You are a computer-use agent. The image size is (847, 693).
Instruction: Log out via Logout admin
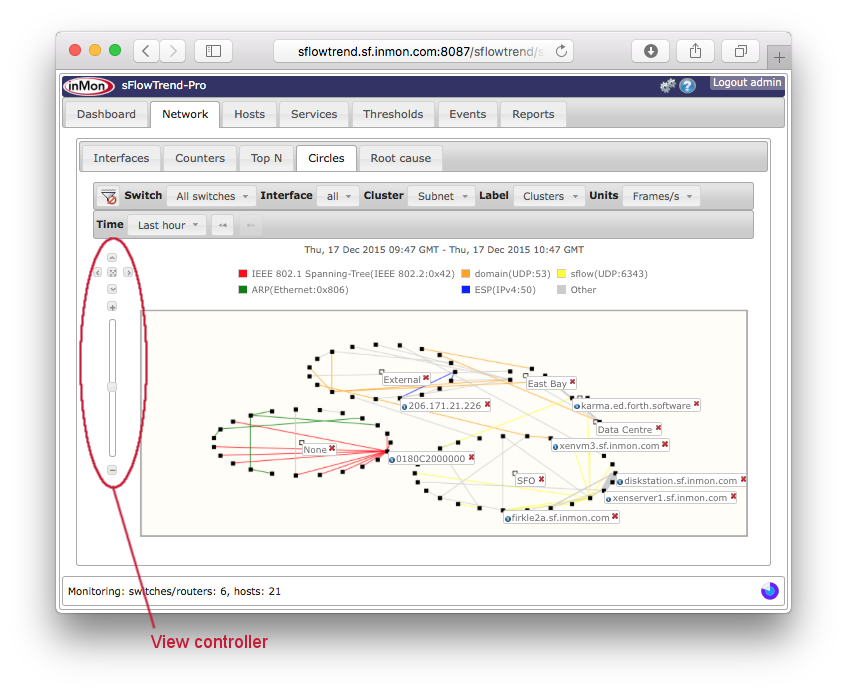pos(747,83)
